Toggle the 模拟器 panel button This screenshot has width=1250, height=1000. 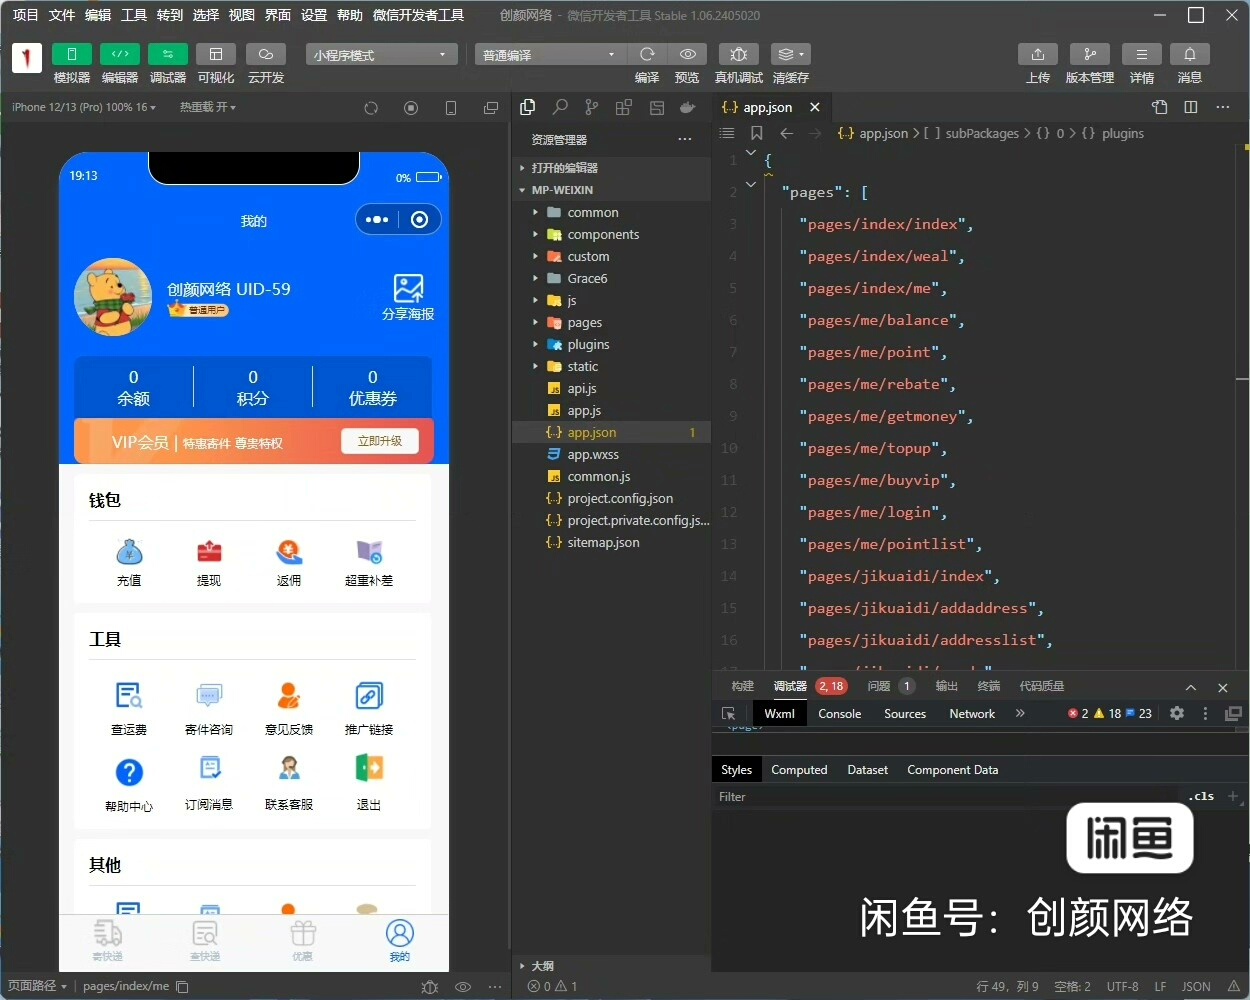tap(72, 54)
